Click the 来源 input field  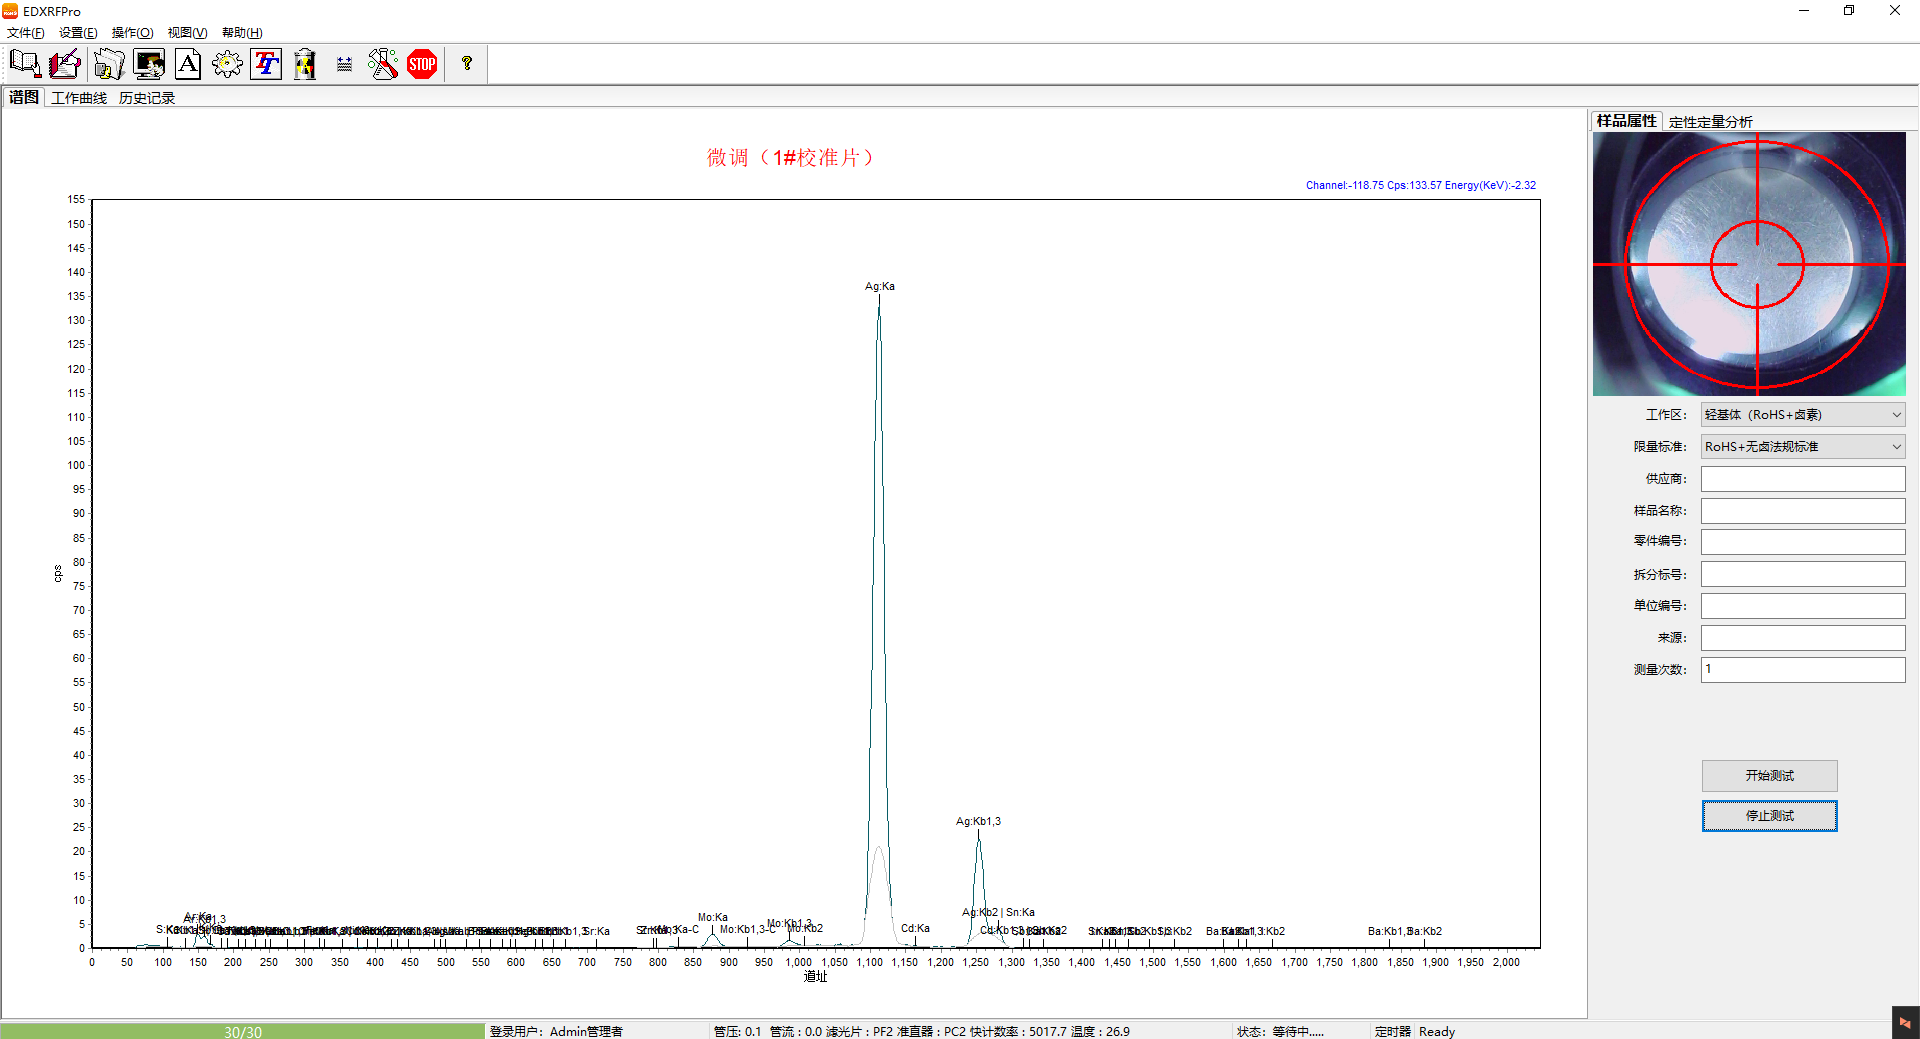(1803, 638)
